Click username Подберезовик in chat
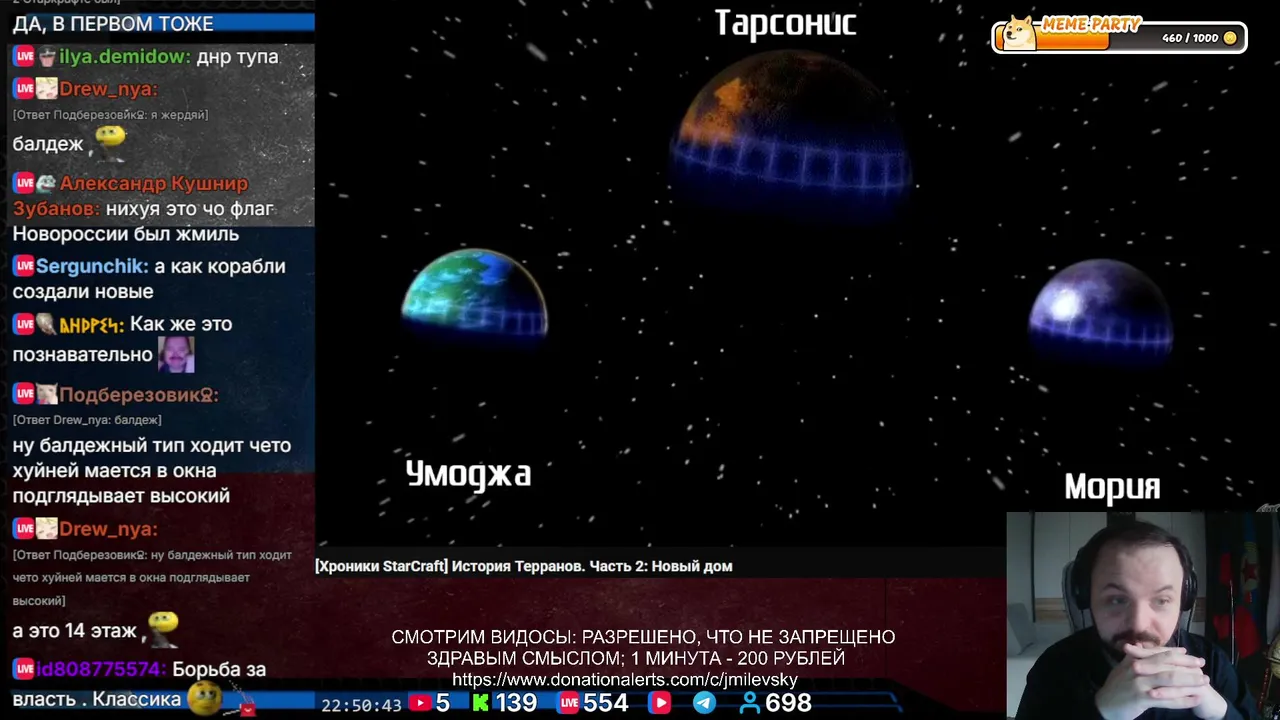The height and width of the screenshot is (720, 1280). (139, 395)
